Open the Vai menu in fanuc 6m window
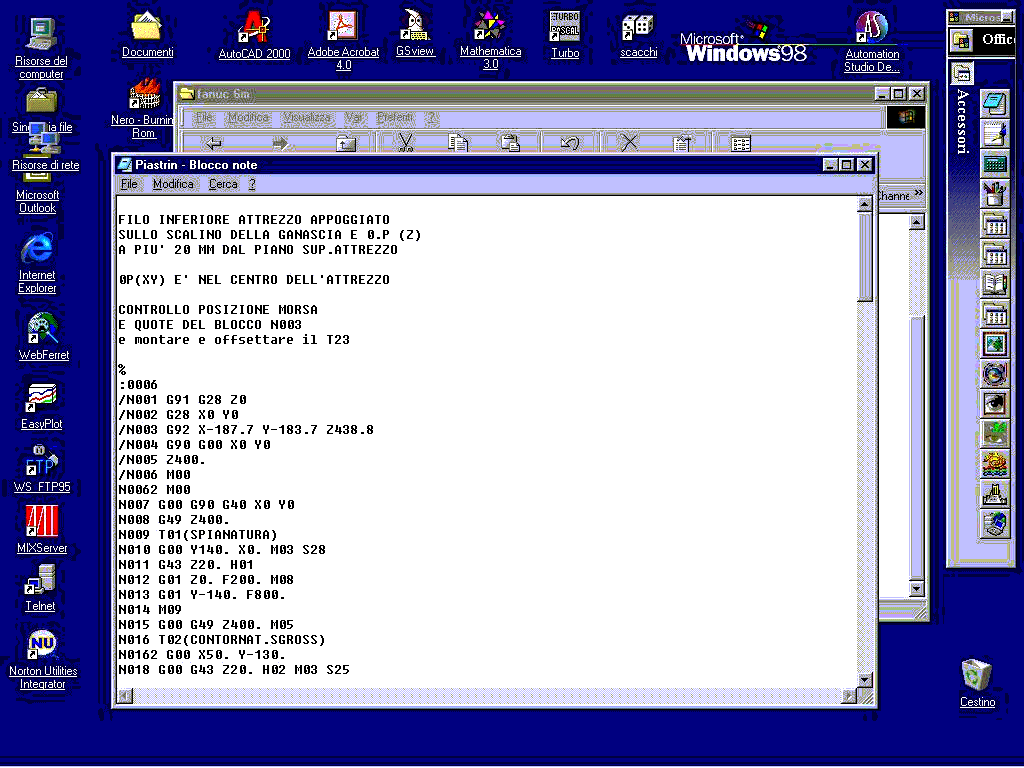Viewport: 1024px width, 768px height. (x=353, y=118)
